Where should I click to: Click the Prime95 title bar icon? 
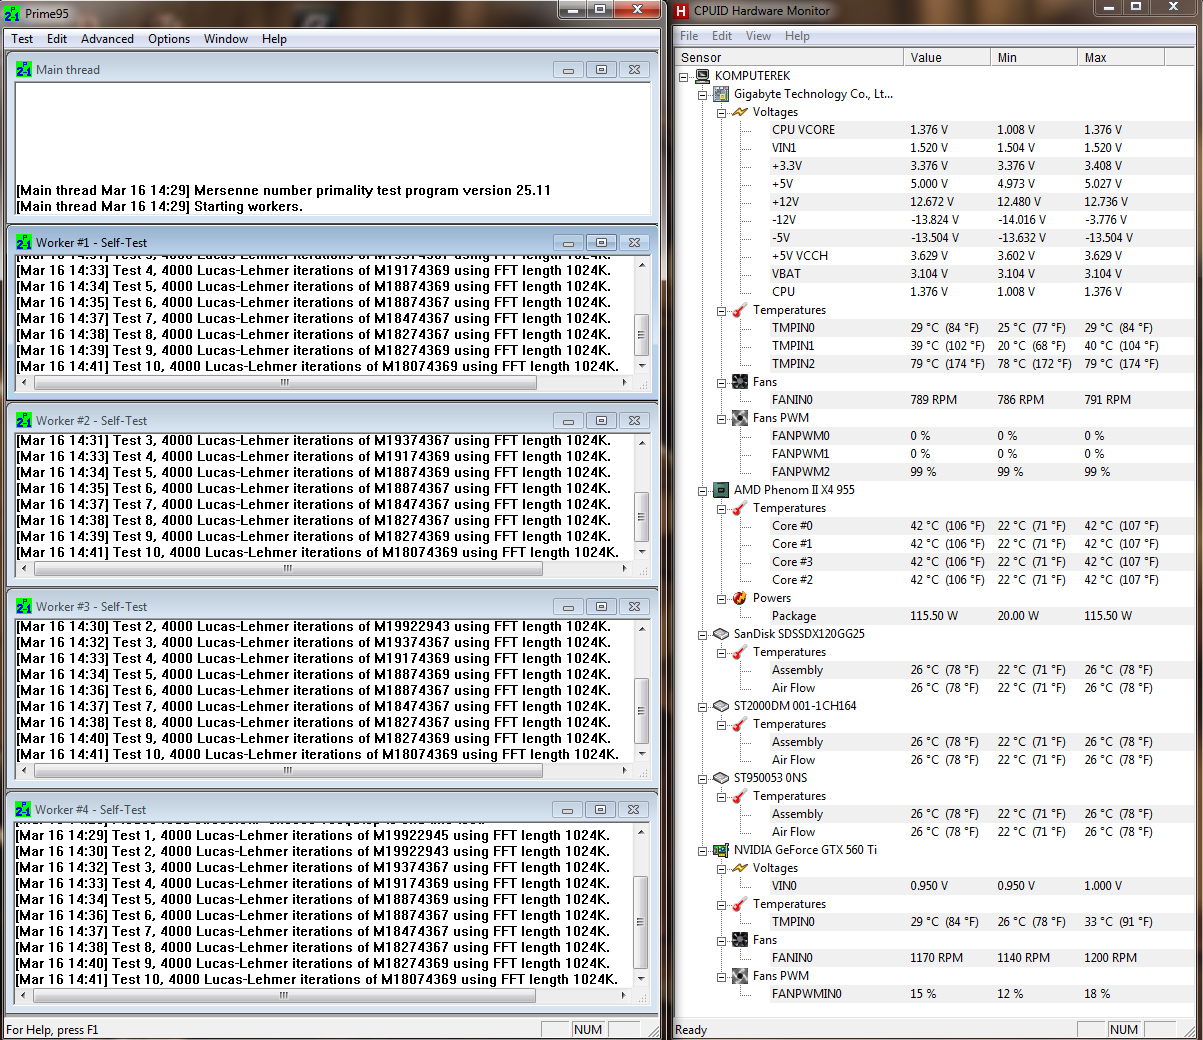[12, 13]
